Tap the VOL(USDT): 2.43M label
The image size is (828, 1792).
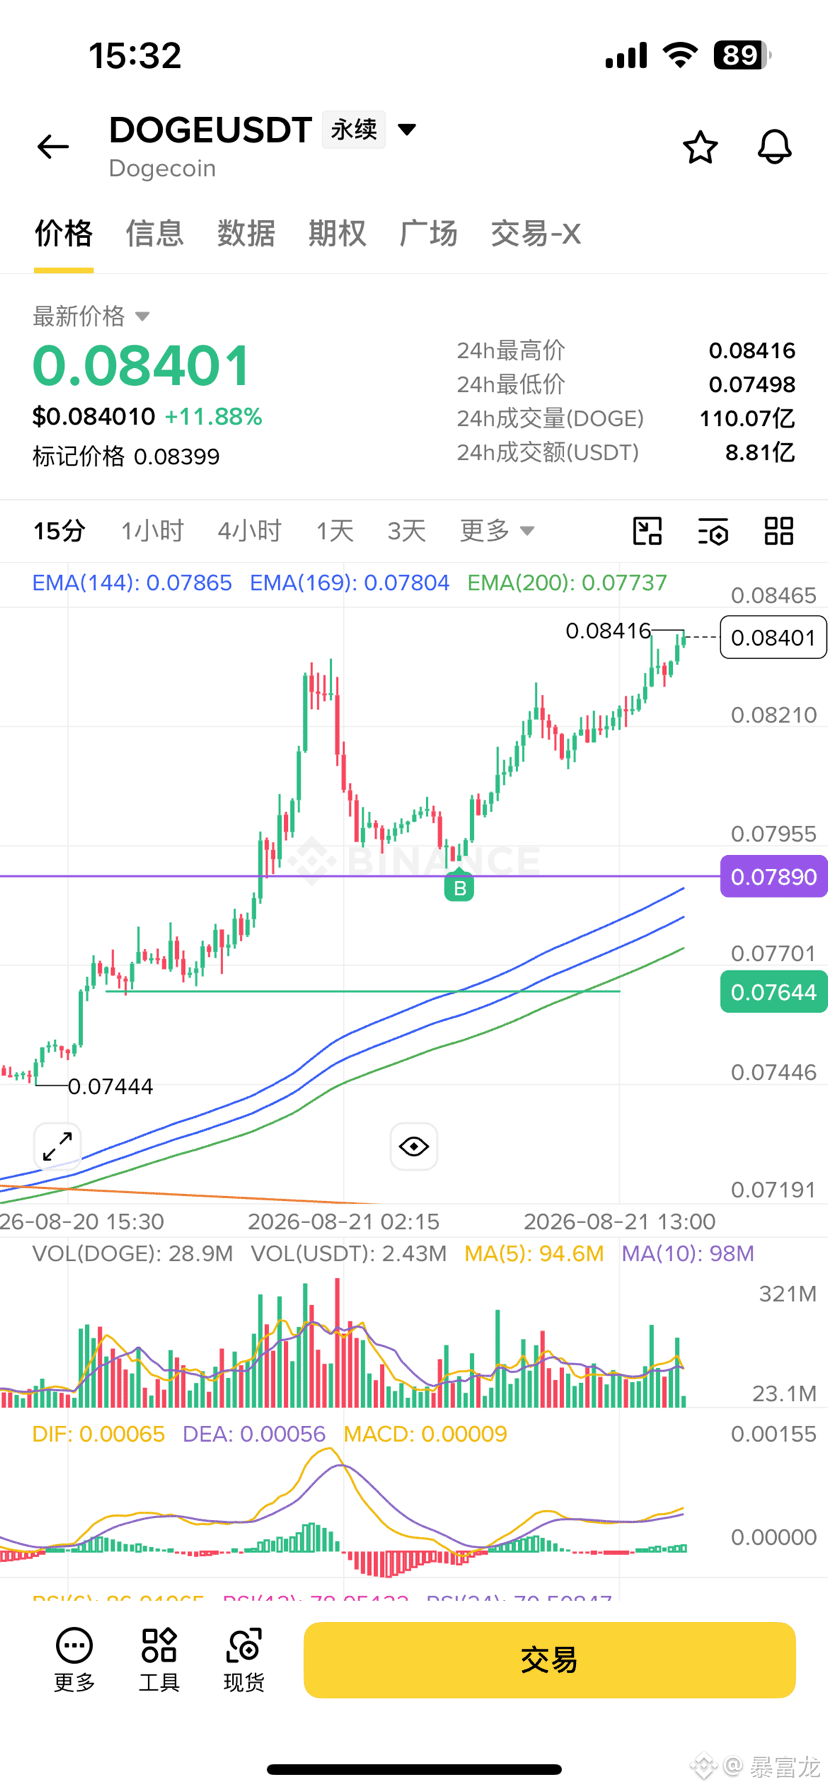[349, 1254]
